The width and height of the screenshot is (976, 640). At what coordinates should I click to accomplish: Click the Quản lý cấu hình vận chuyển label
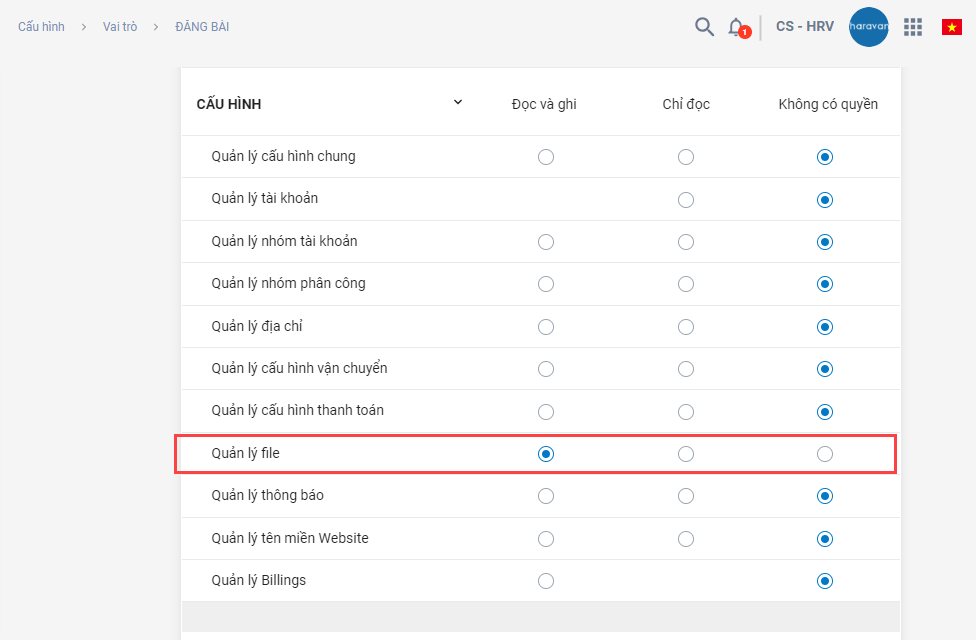299,368
